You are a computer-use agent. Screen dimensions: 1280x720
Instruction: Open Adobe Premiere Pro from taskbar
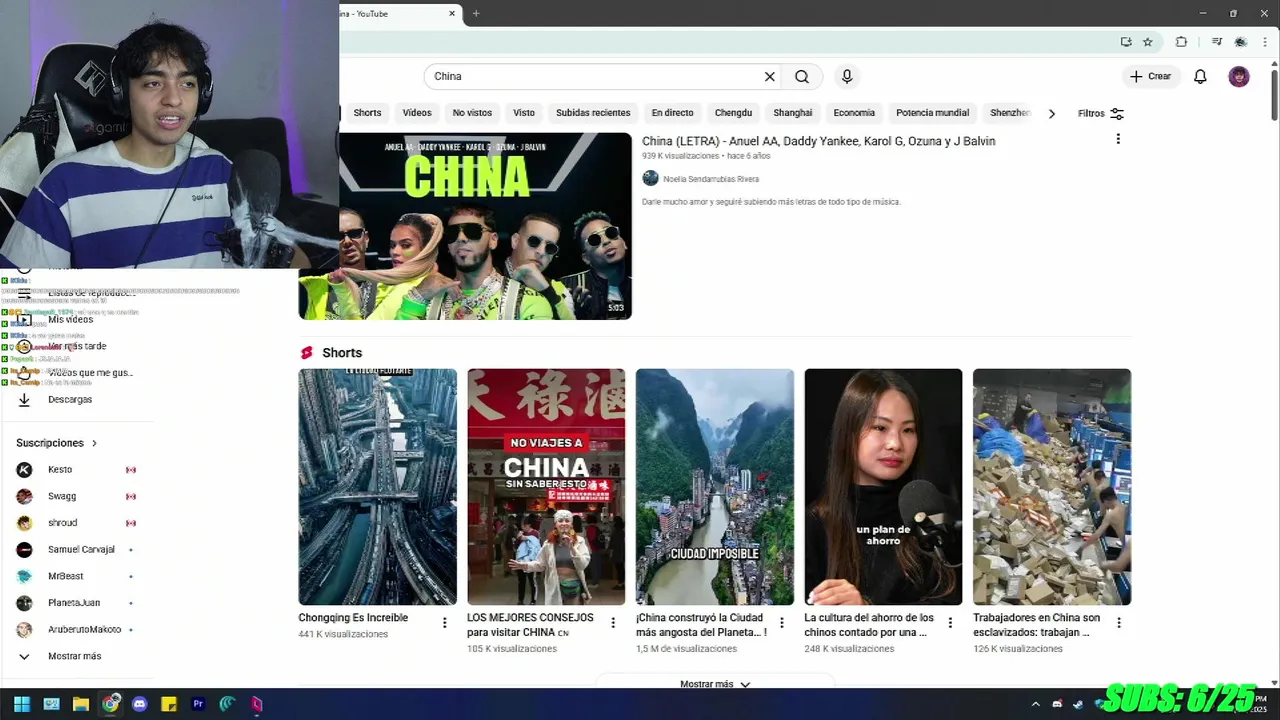click(198, 704)
